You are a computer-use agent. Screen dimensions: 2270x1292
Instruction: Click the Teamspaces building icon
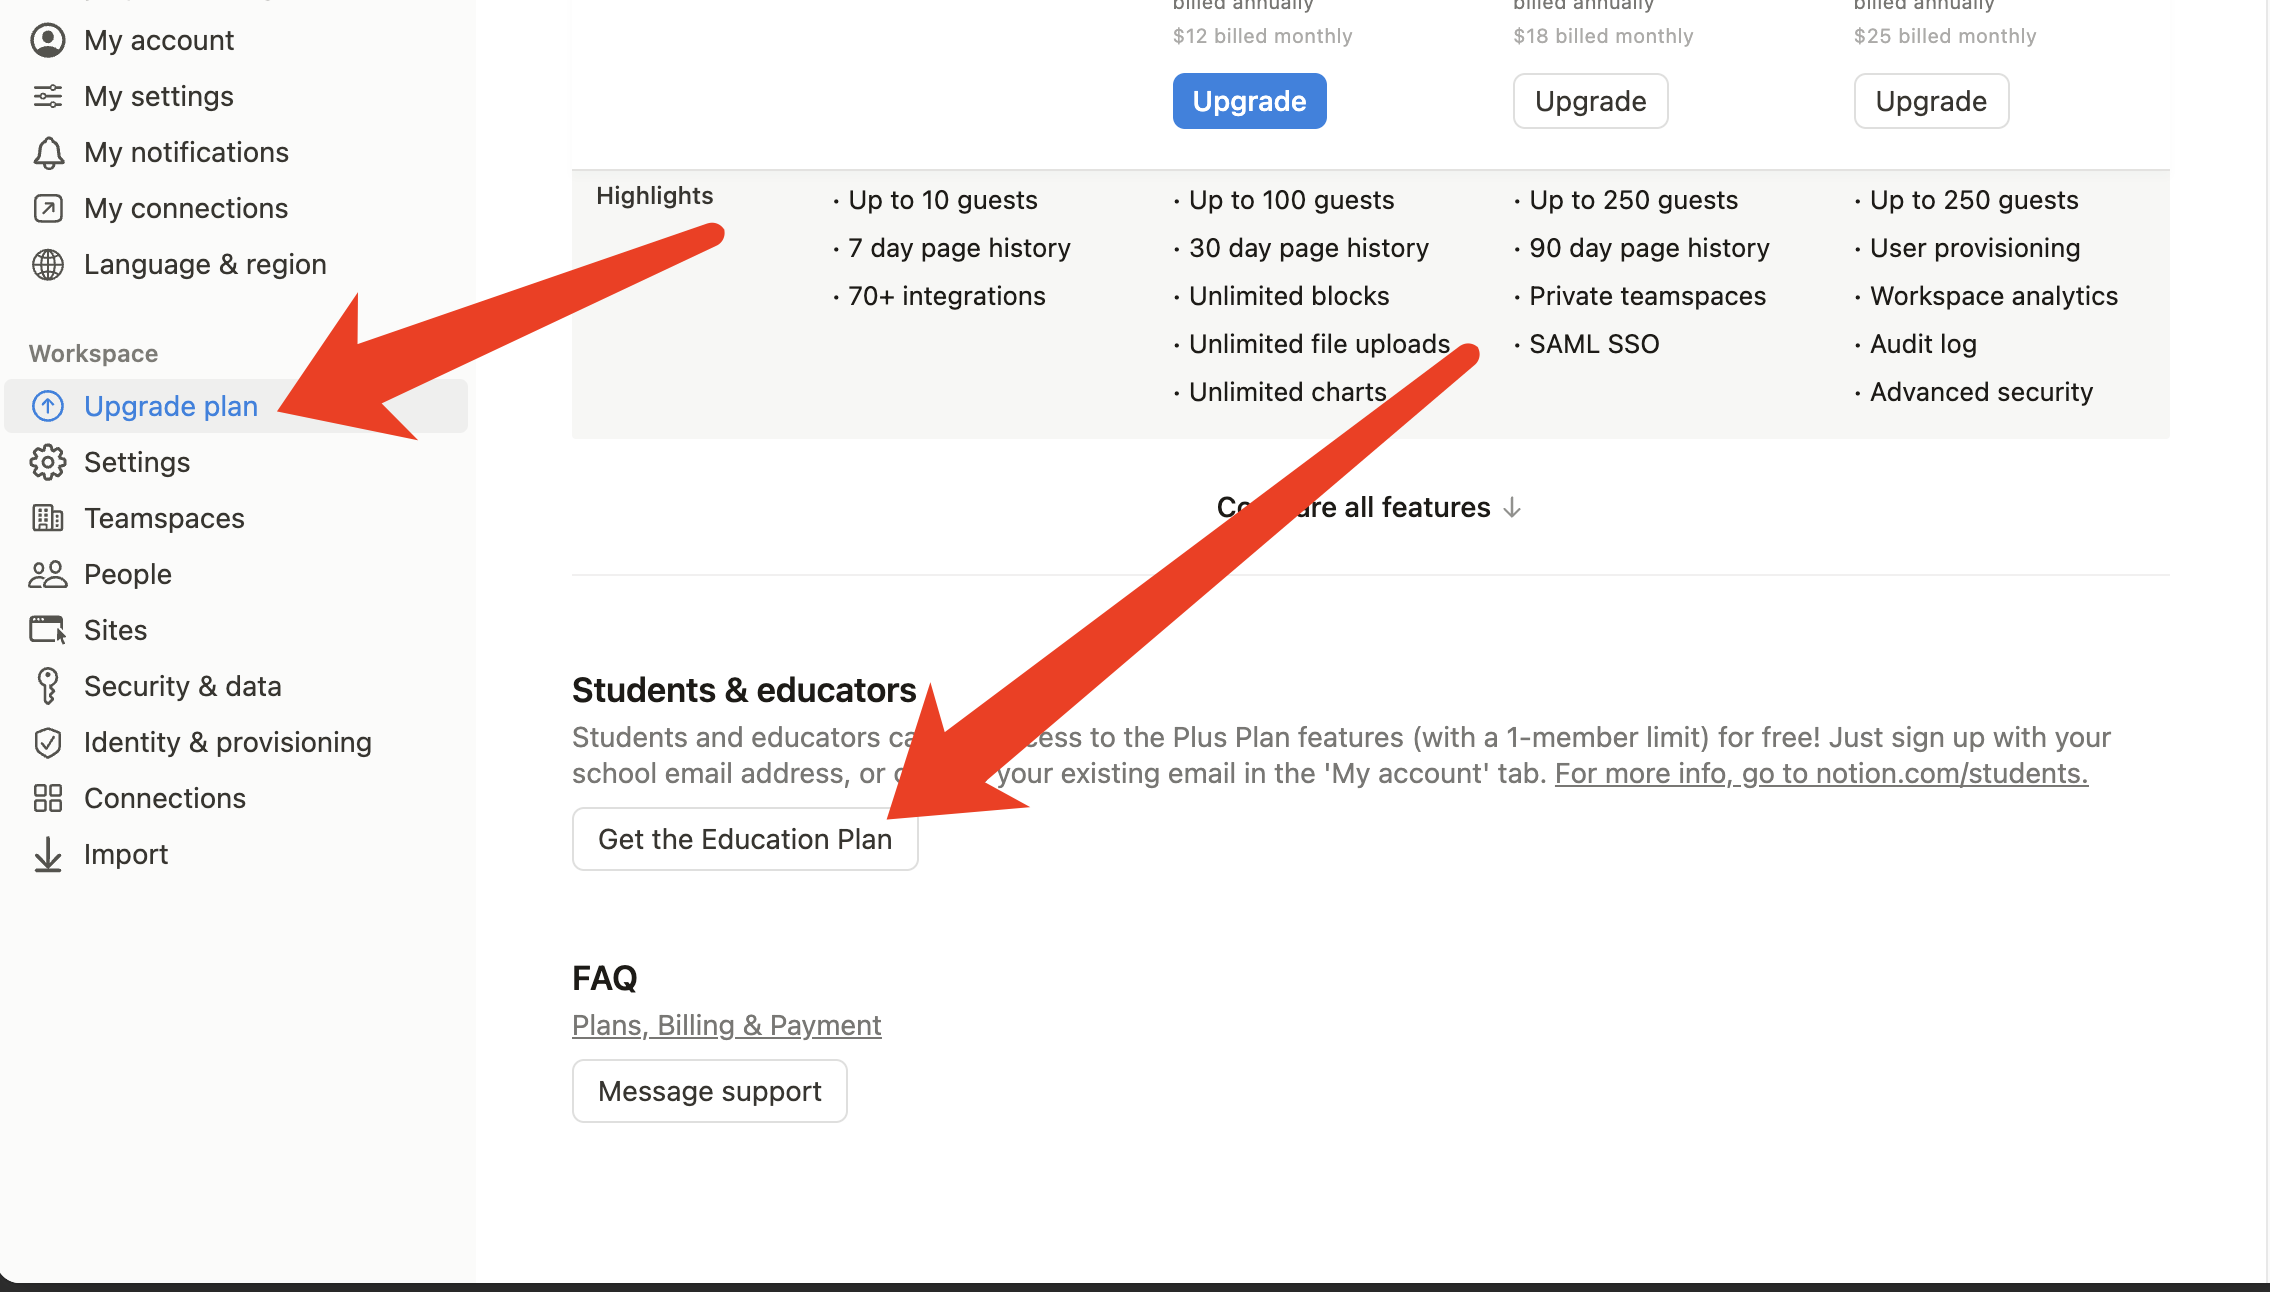[x=48, y=518]
